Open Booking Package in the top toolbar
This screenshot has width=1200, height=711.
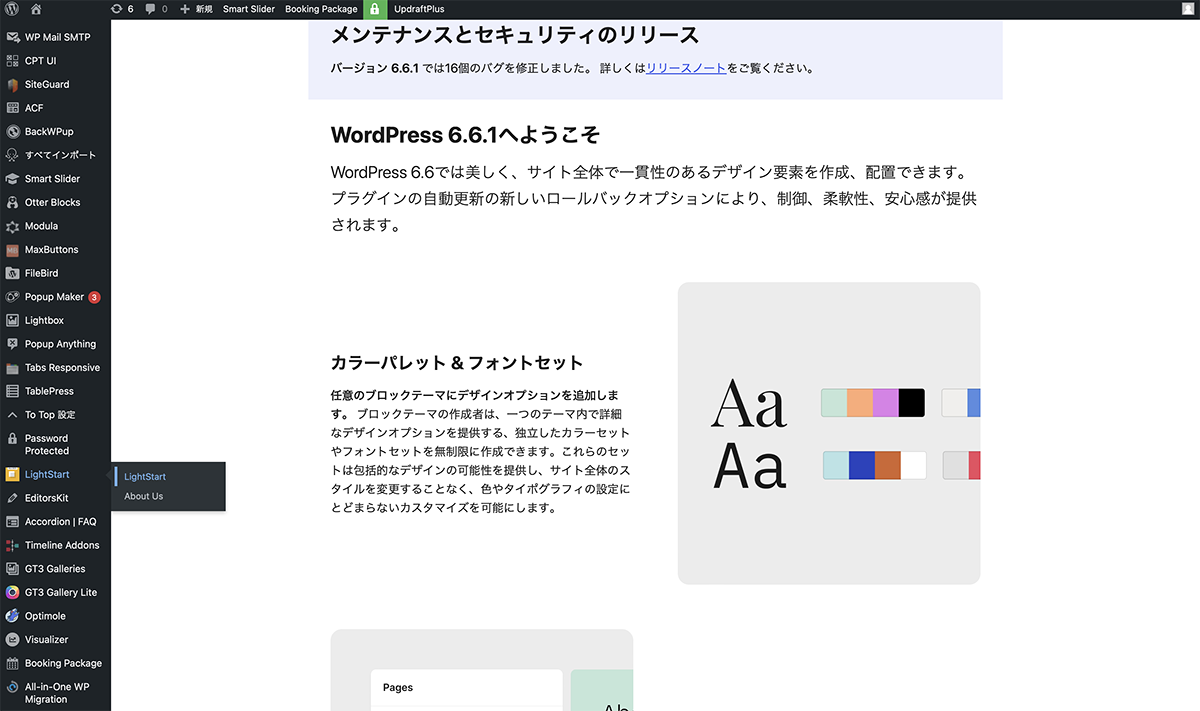coord(321,9)
